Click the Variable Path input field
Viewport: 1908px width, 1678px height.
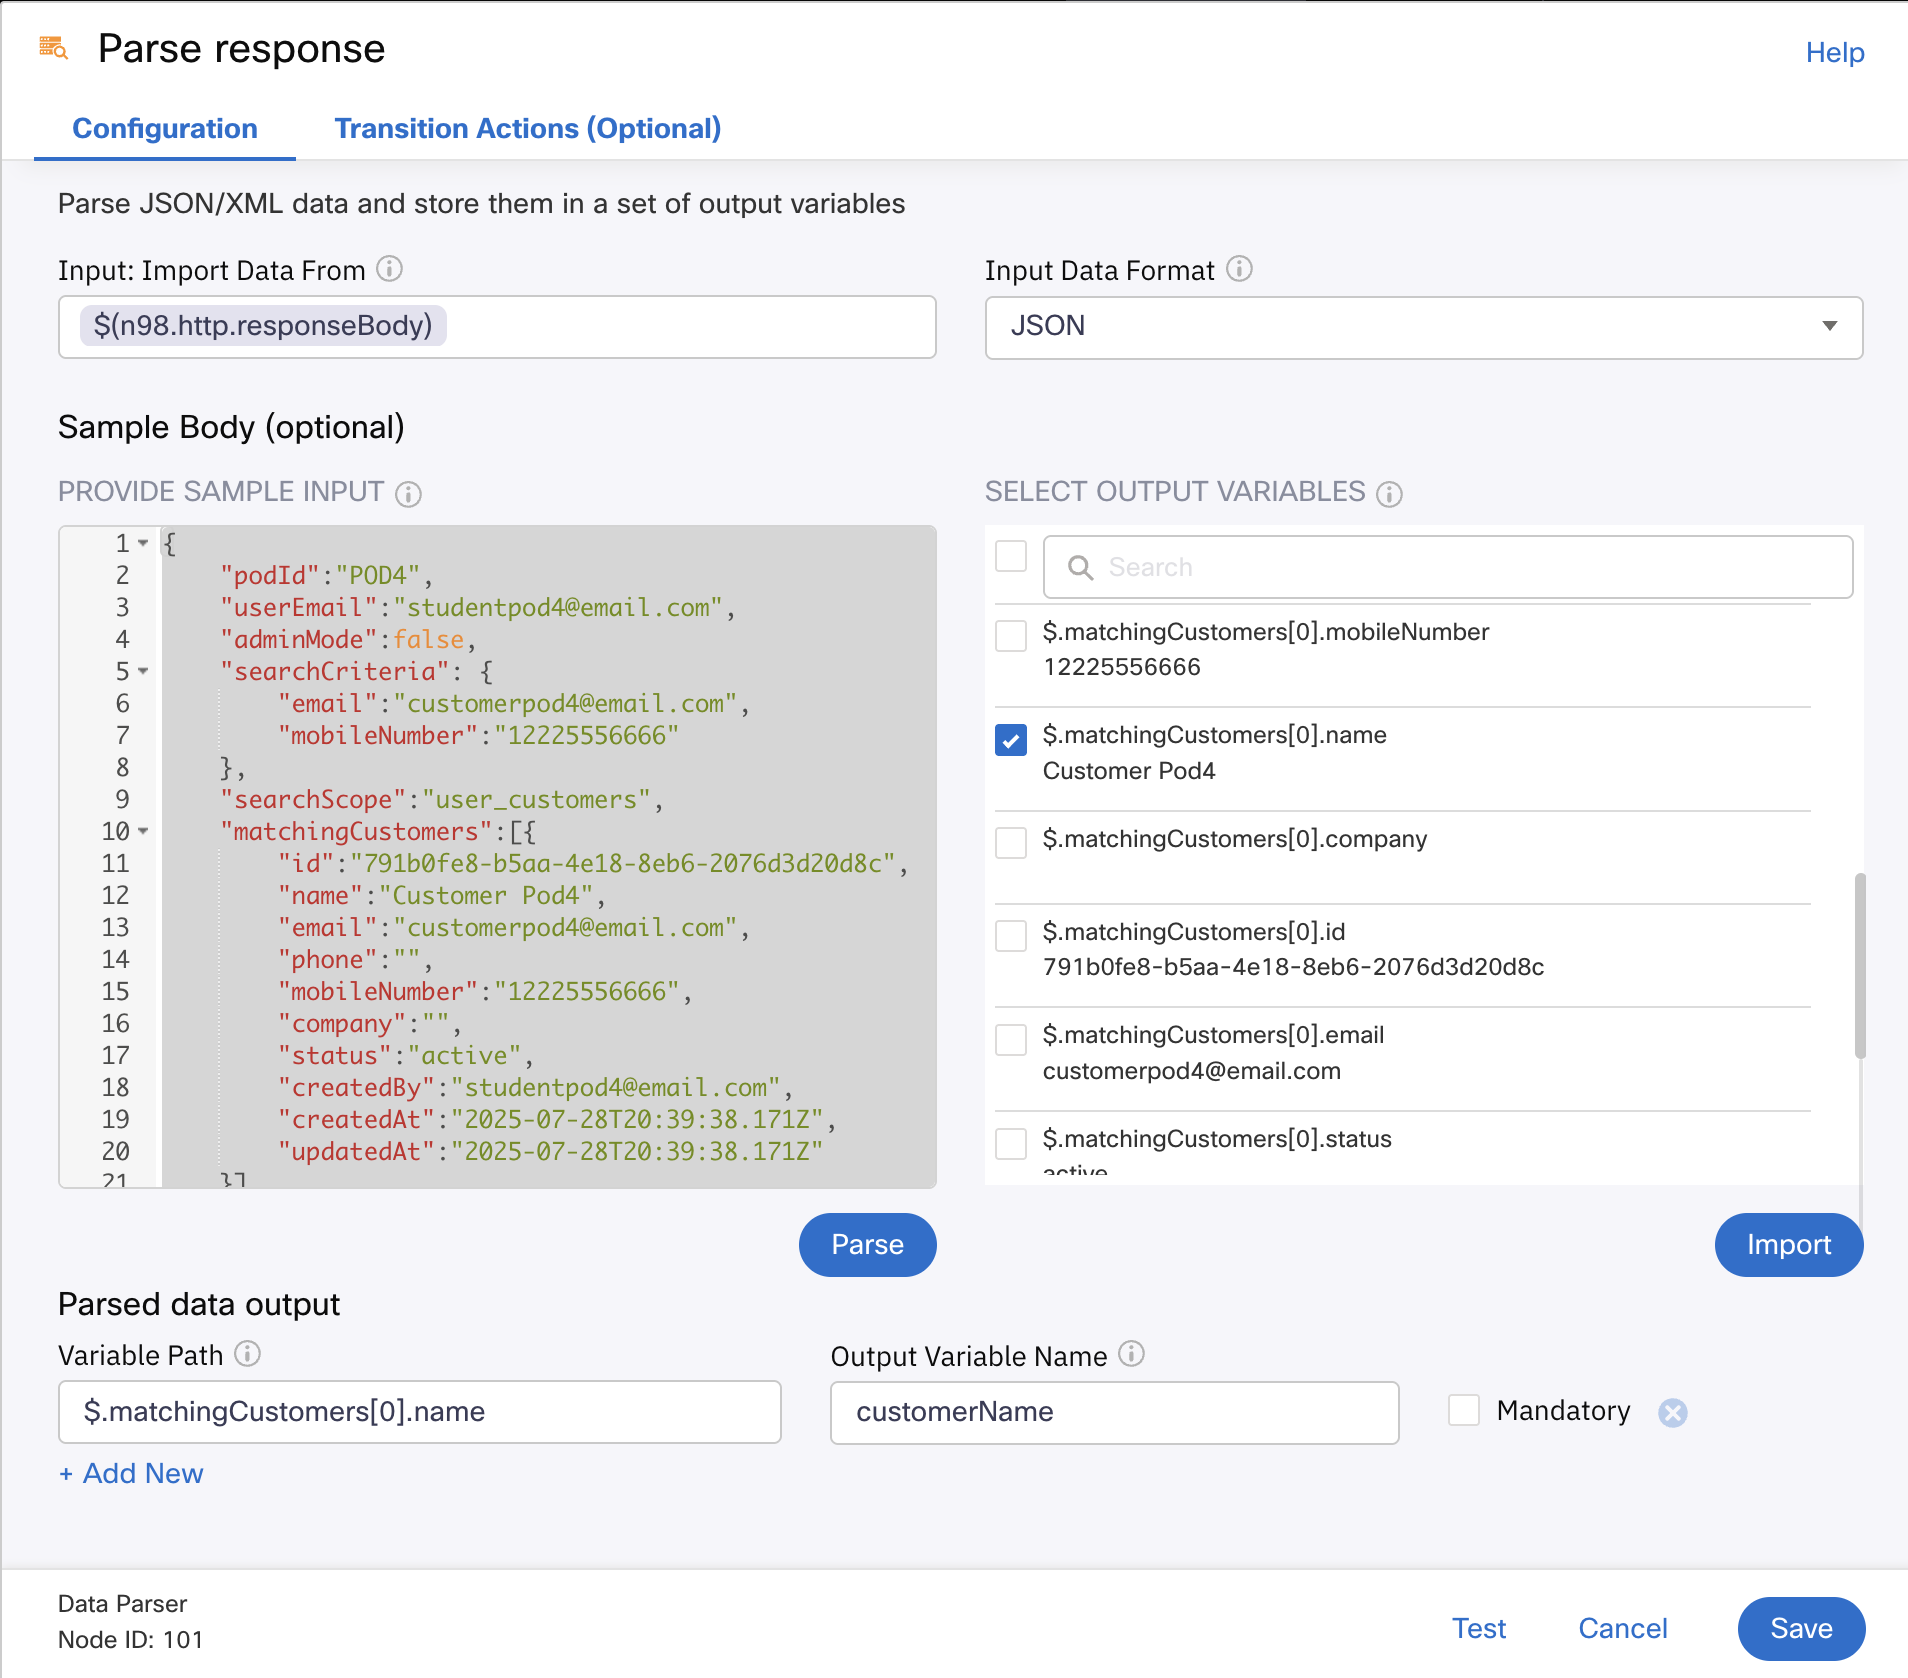420,1412
